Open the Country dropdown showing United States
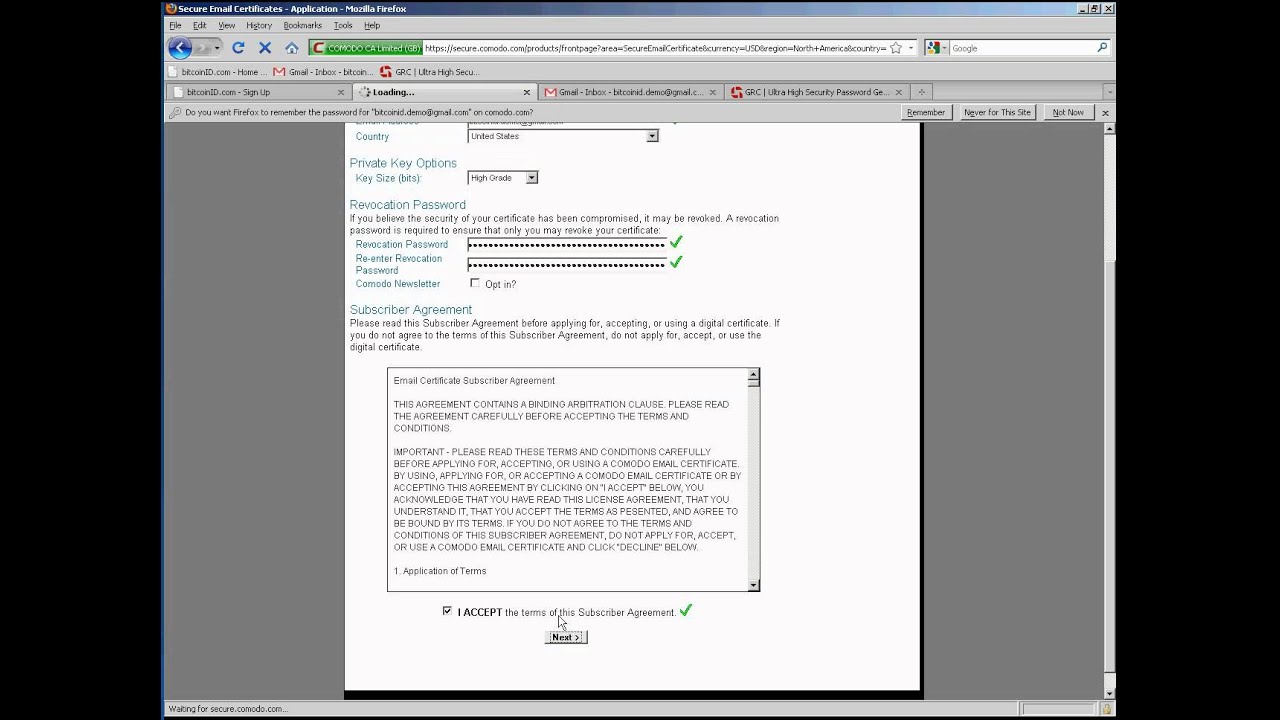 click(563, 136)
